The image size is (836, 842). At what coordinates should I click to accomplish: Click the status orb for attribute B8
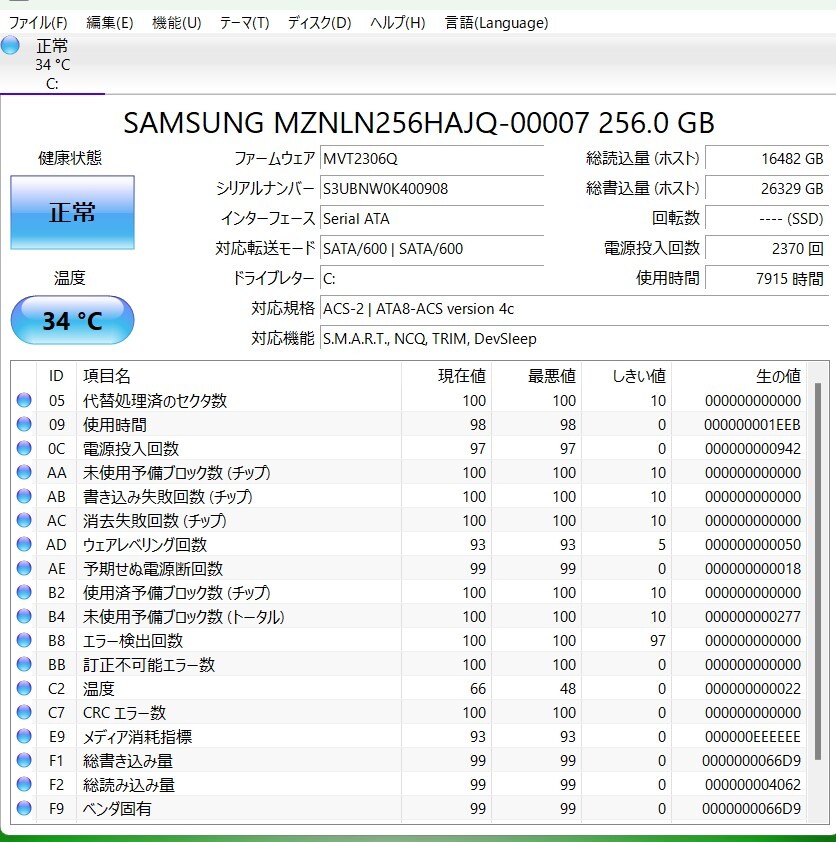tap(24, 640)
